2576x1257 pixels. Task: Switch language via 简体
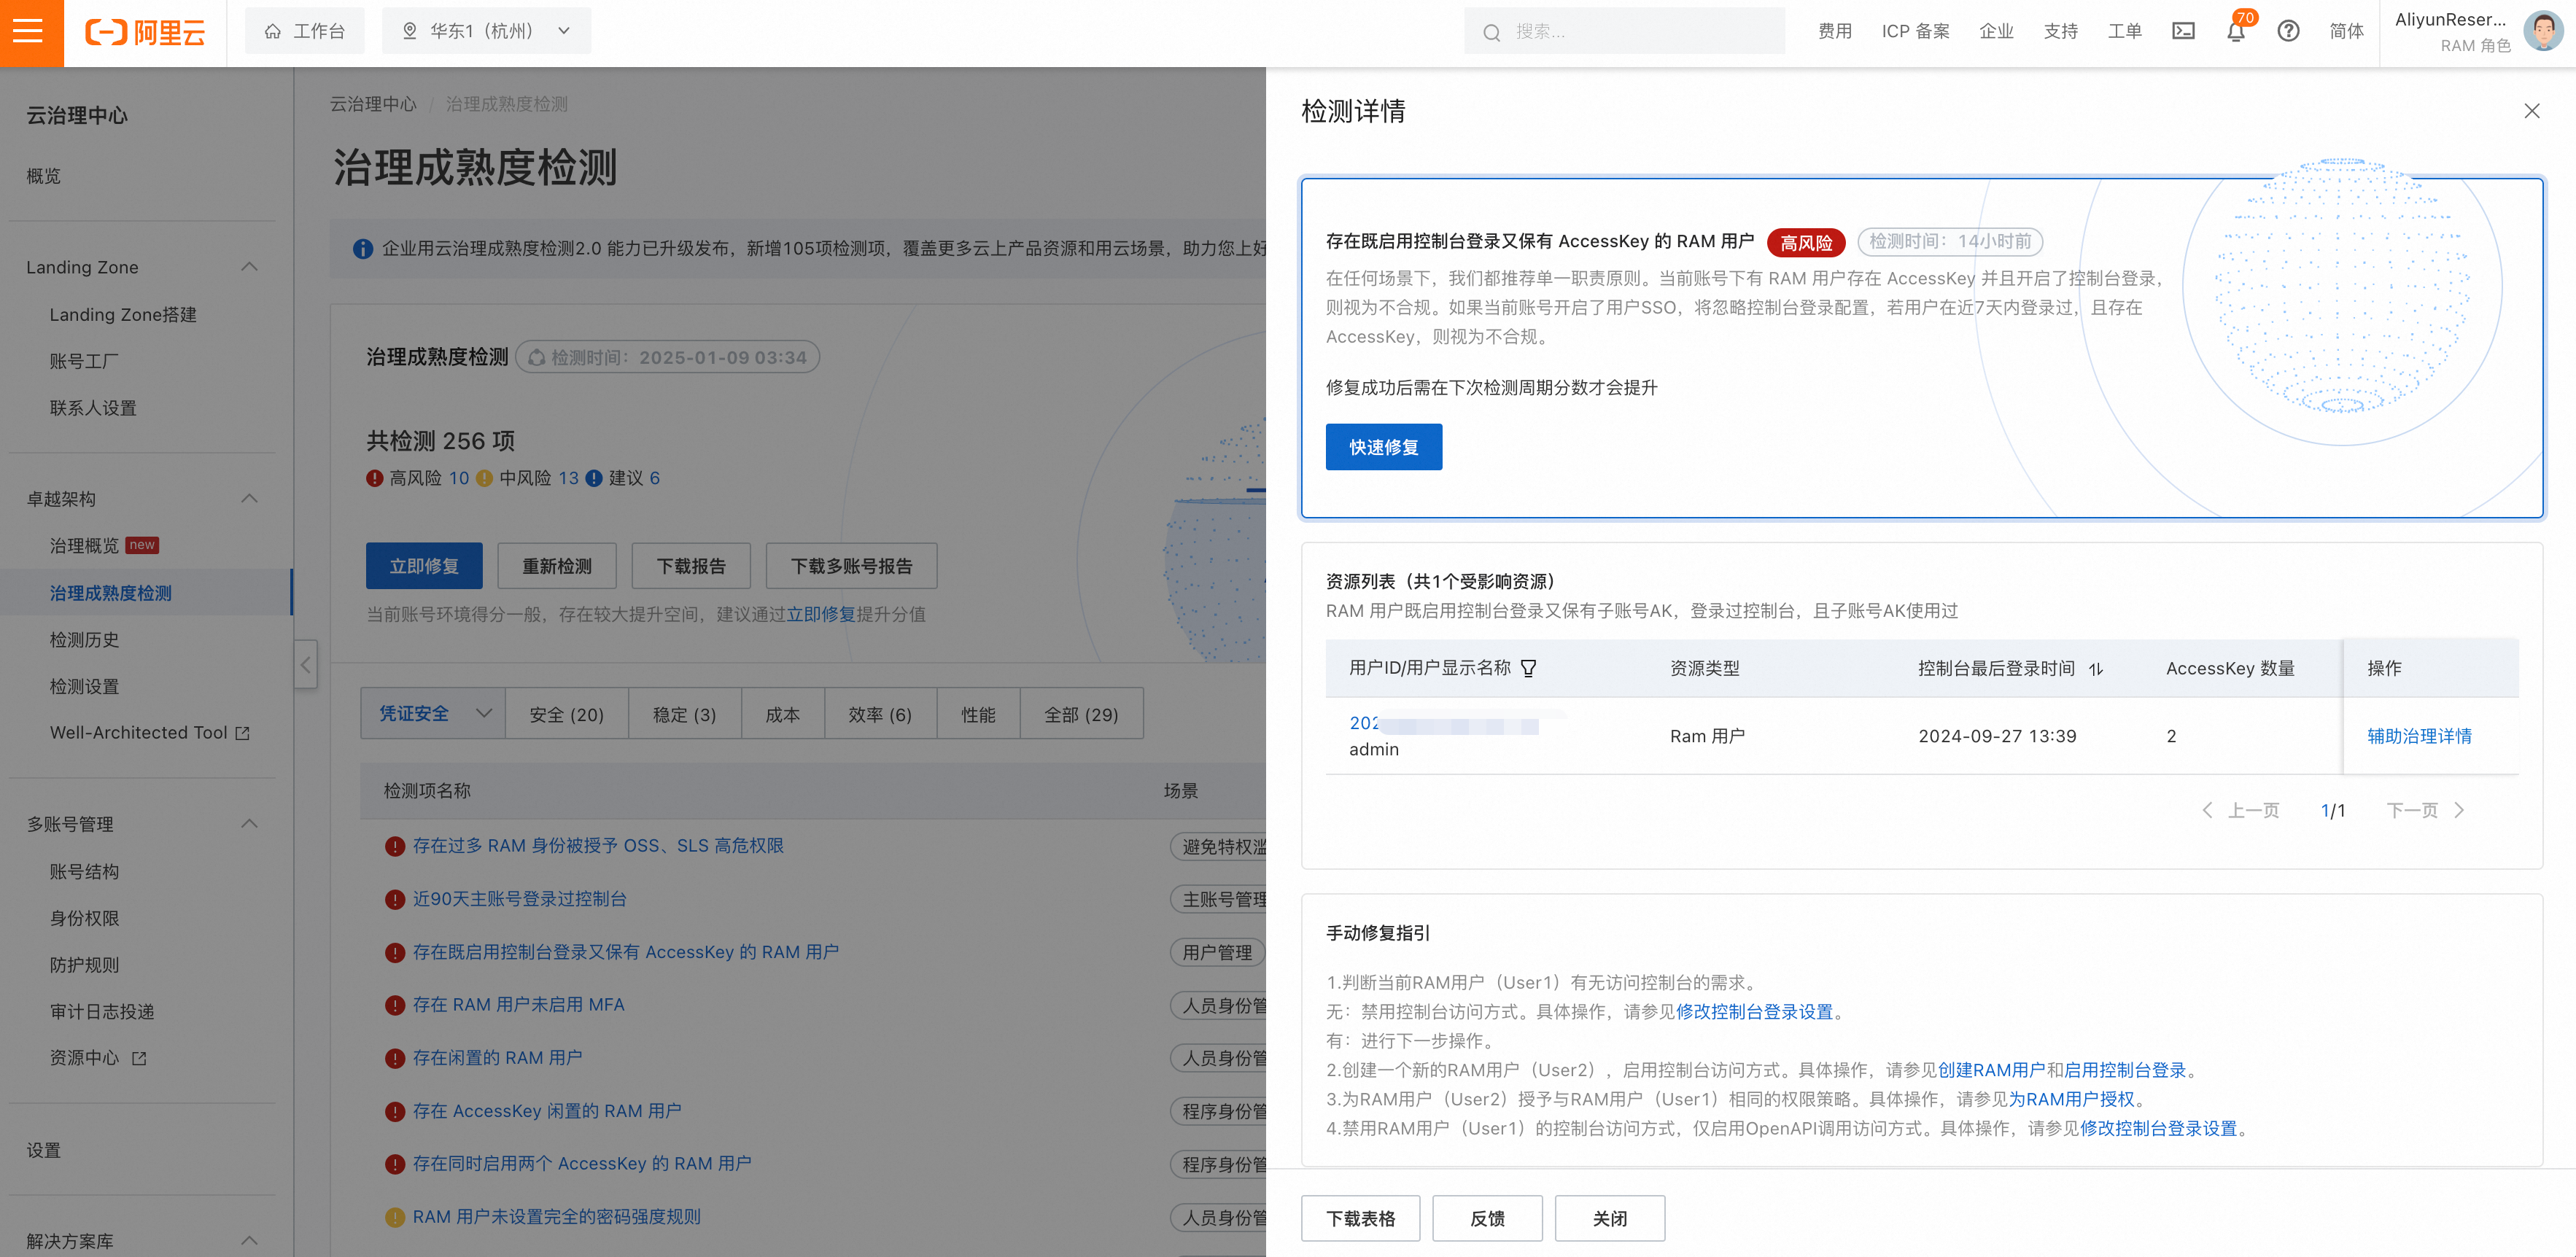tap(2346, 31)
